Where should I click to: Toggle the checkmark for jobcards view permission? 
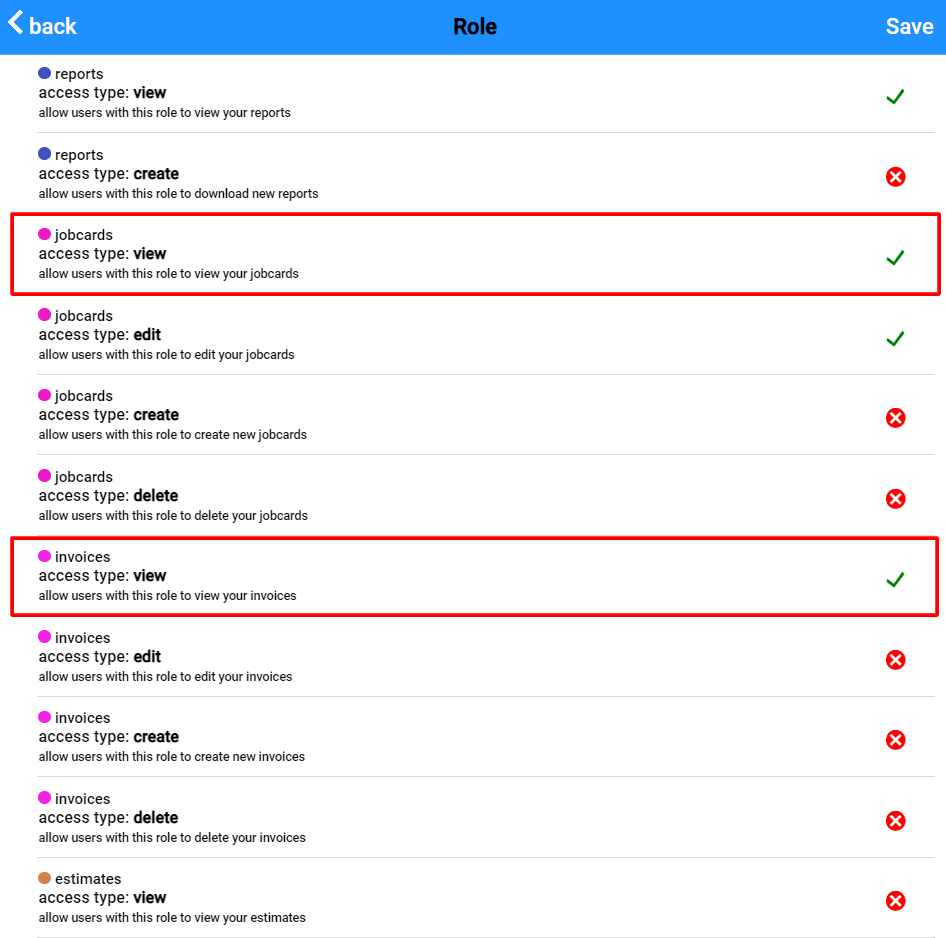[895, 257]
